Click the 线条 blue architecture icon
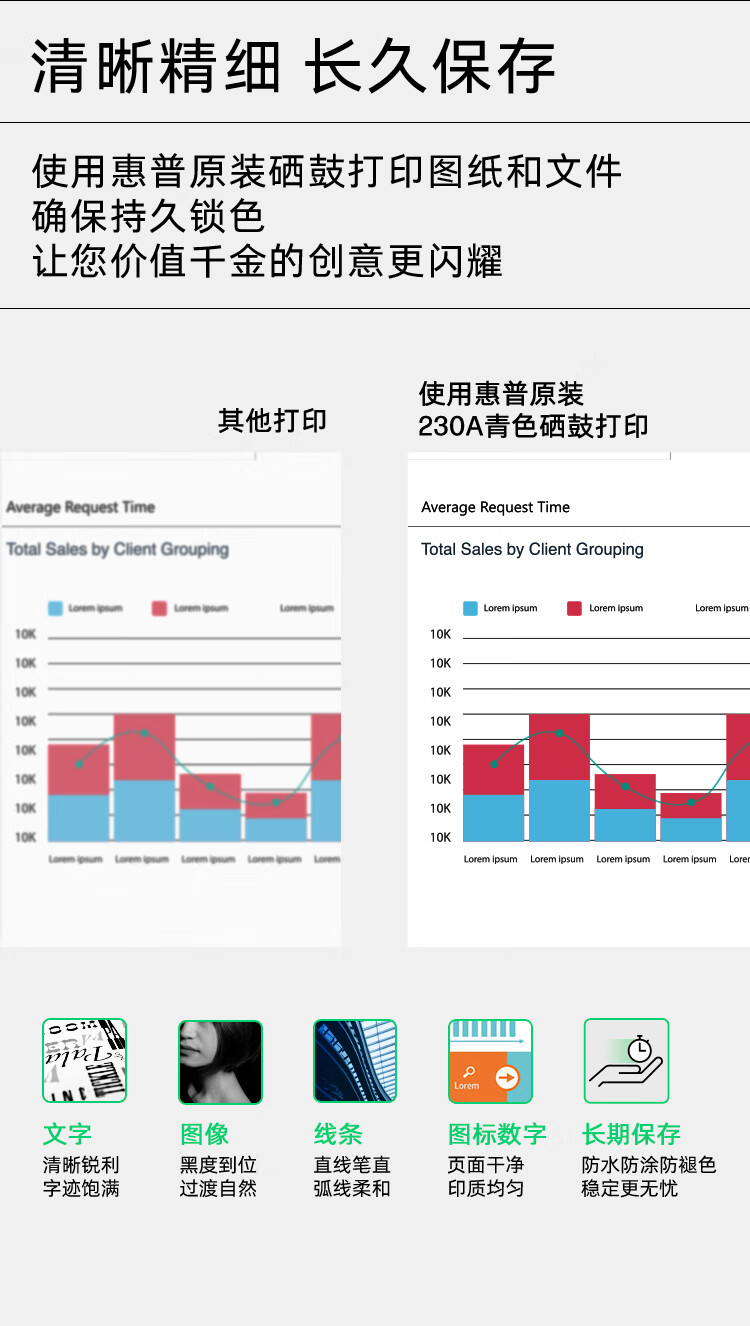The height and width of the screenshot is (1326, 750). tap(355, 1060)
